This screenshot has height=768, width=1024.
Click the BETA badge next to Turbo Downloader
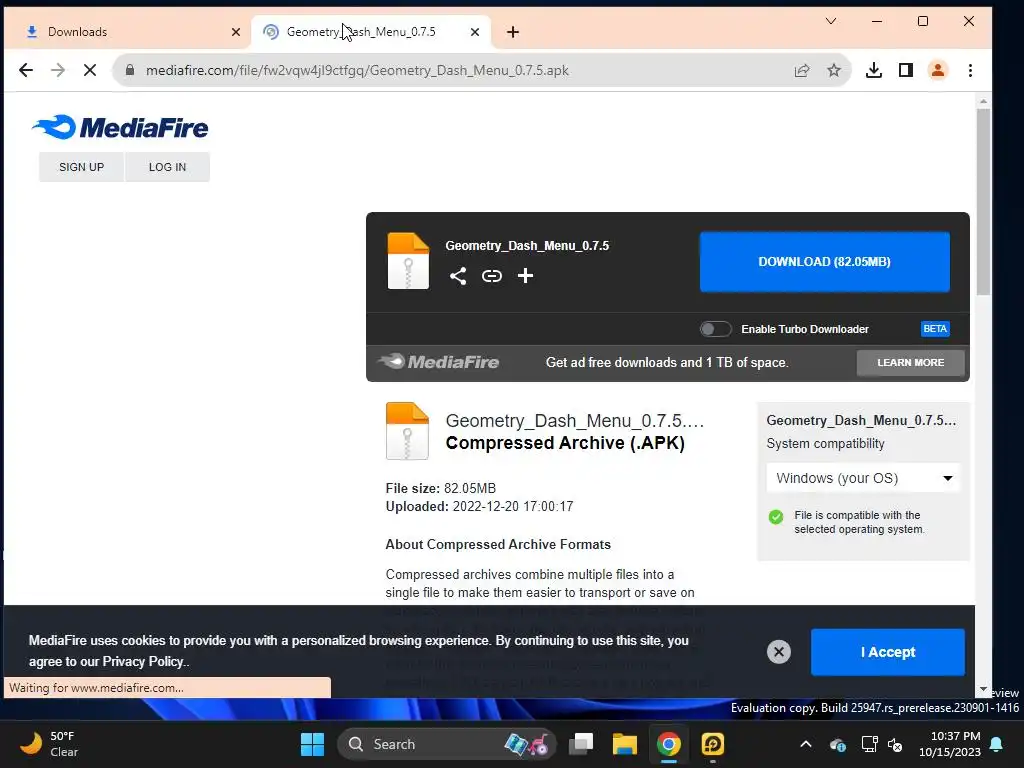[935, 328]
